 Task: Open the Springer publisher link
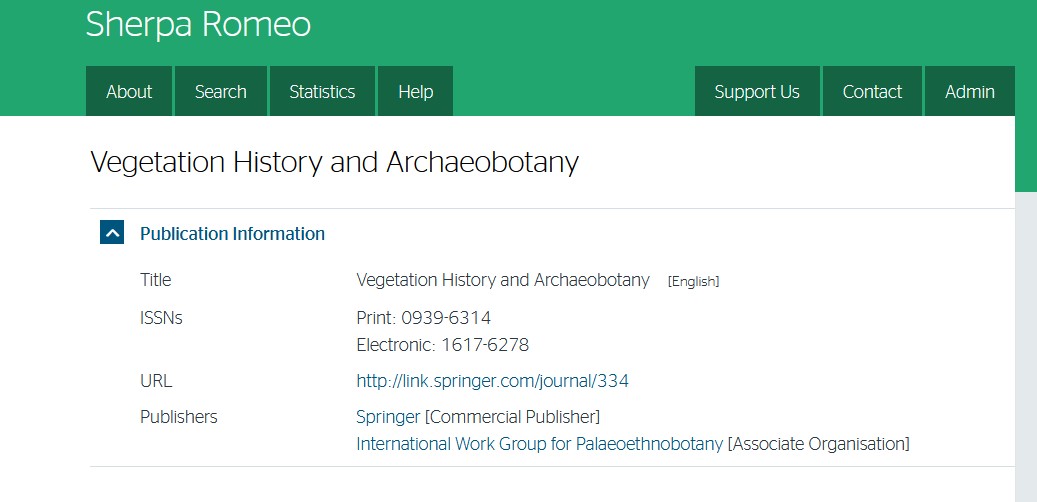(388, 417)
